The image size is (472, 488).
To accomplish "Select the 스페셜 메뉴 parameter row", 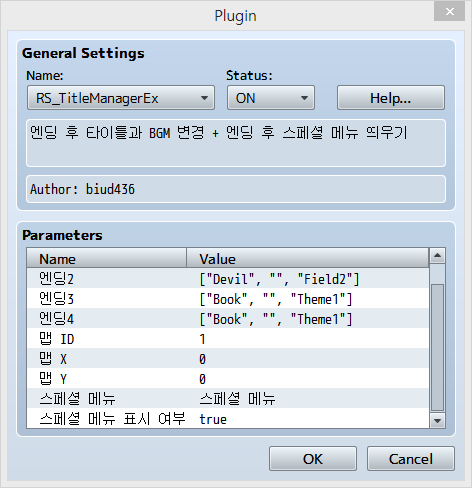I will [228, 398].
